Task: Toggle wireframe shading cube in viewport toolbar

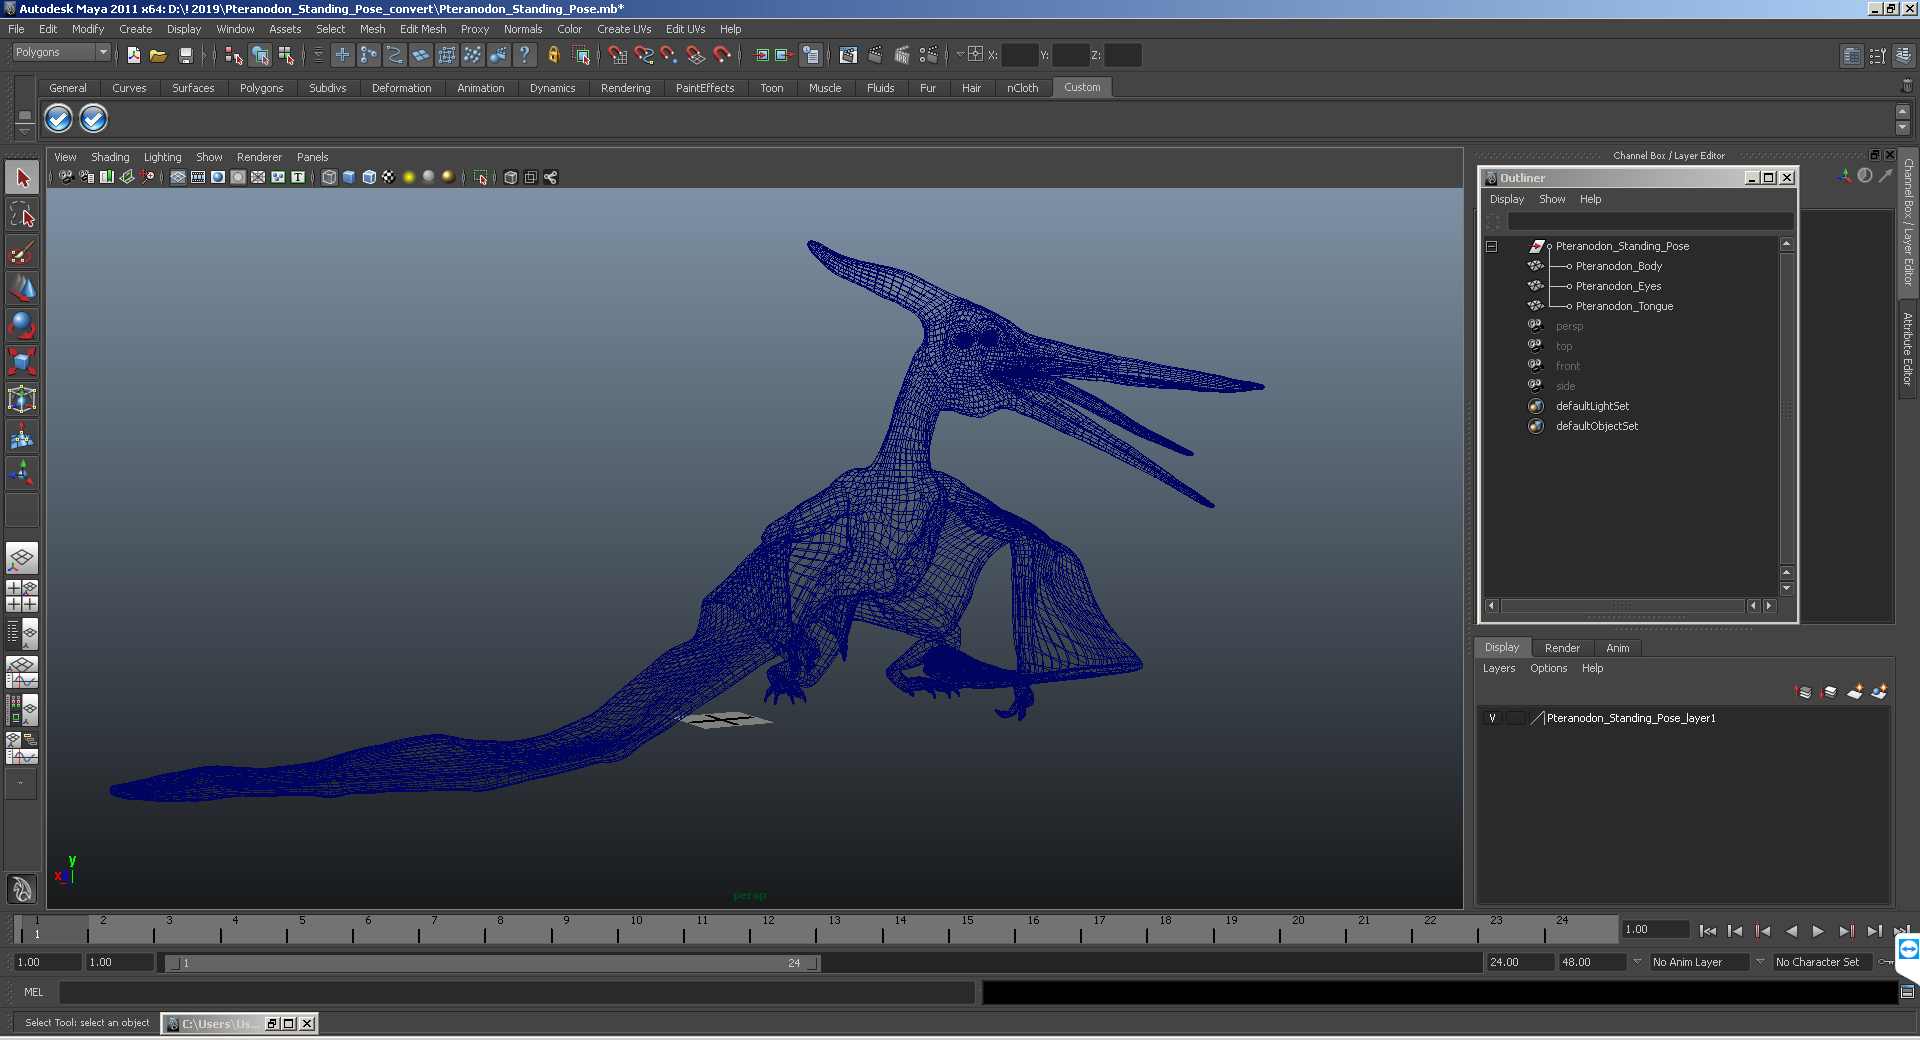Action: click(329, 177)
